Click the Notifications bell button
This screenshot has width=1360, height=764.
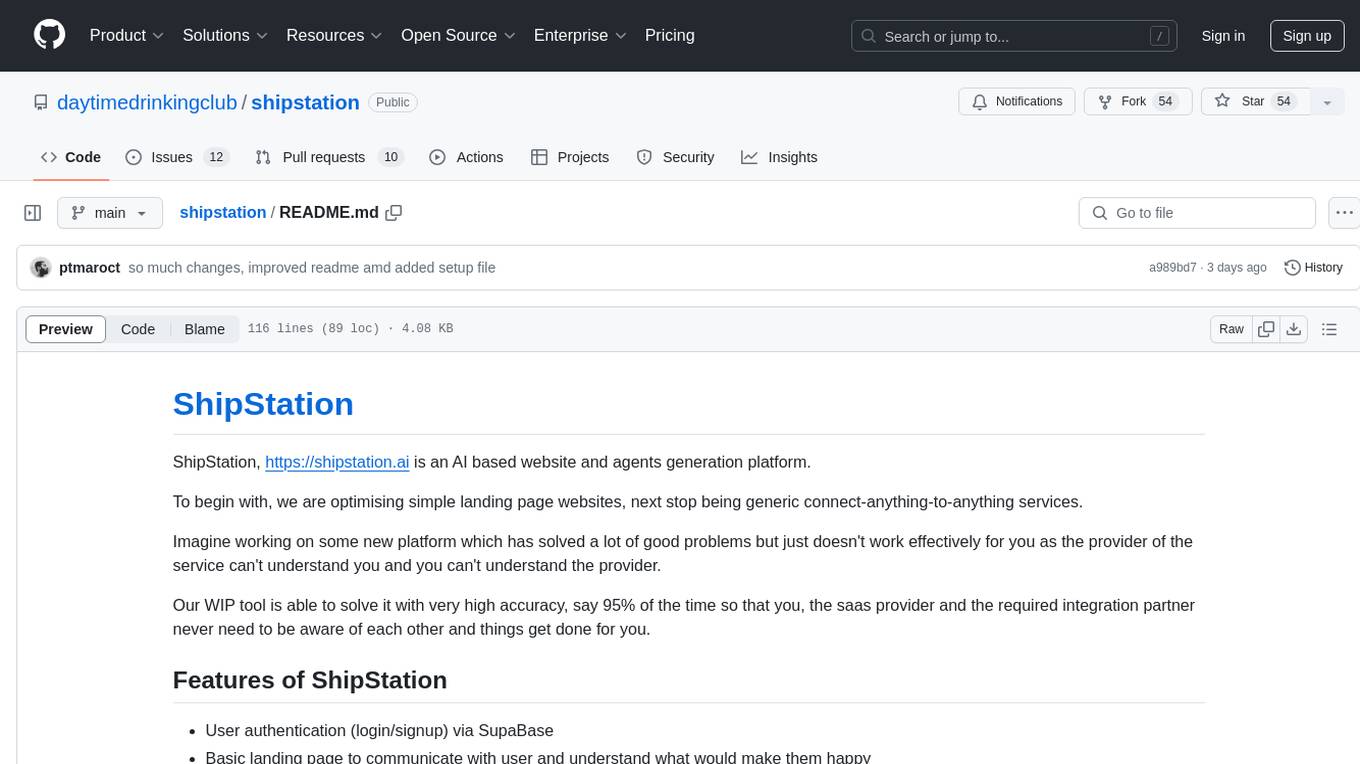[x=1017, y=102]
